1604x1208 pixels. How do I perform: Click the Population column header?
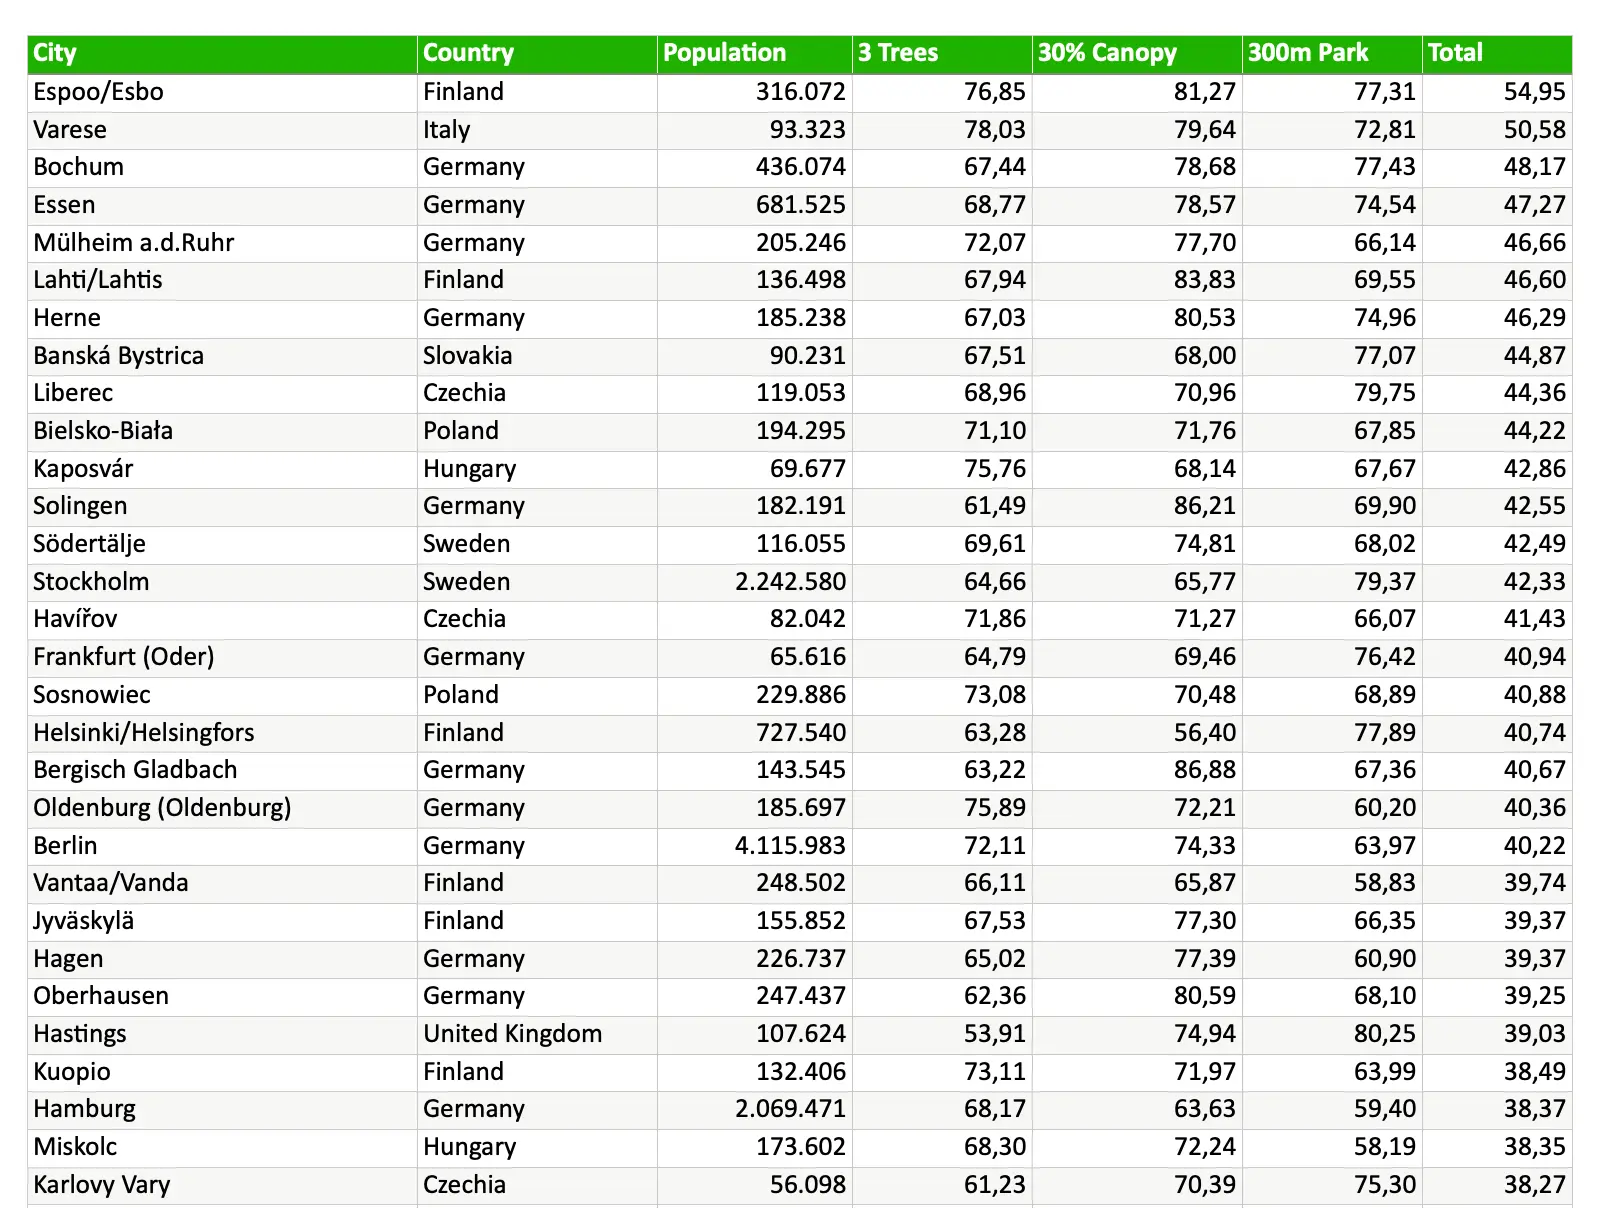click(x=754, y=54)
